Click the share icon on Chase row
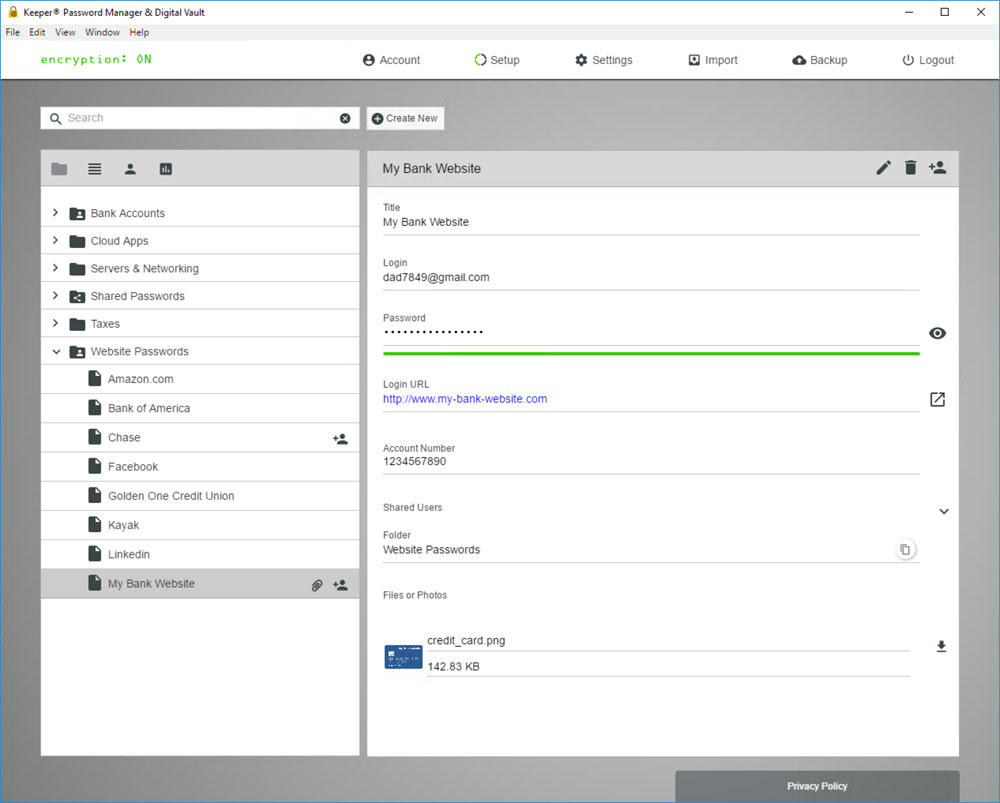Image resolution: width=1000 pixels, height=803 pixels. click(341, 439)
